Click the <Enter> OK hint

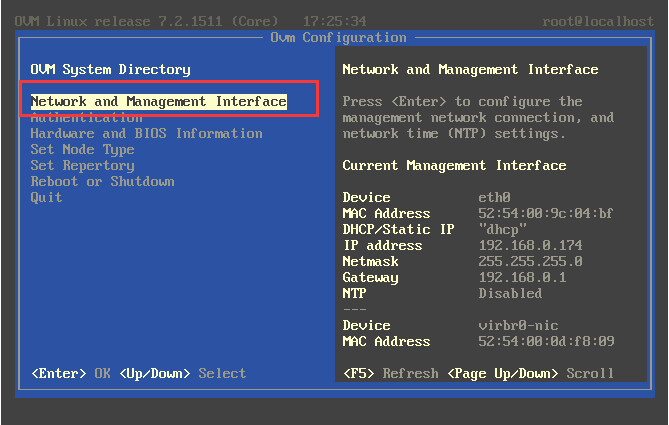(71, 373)
